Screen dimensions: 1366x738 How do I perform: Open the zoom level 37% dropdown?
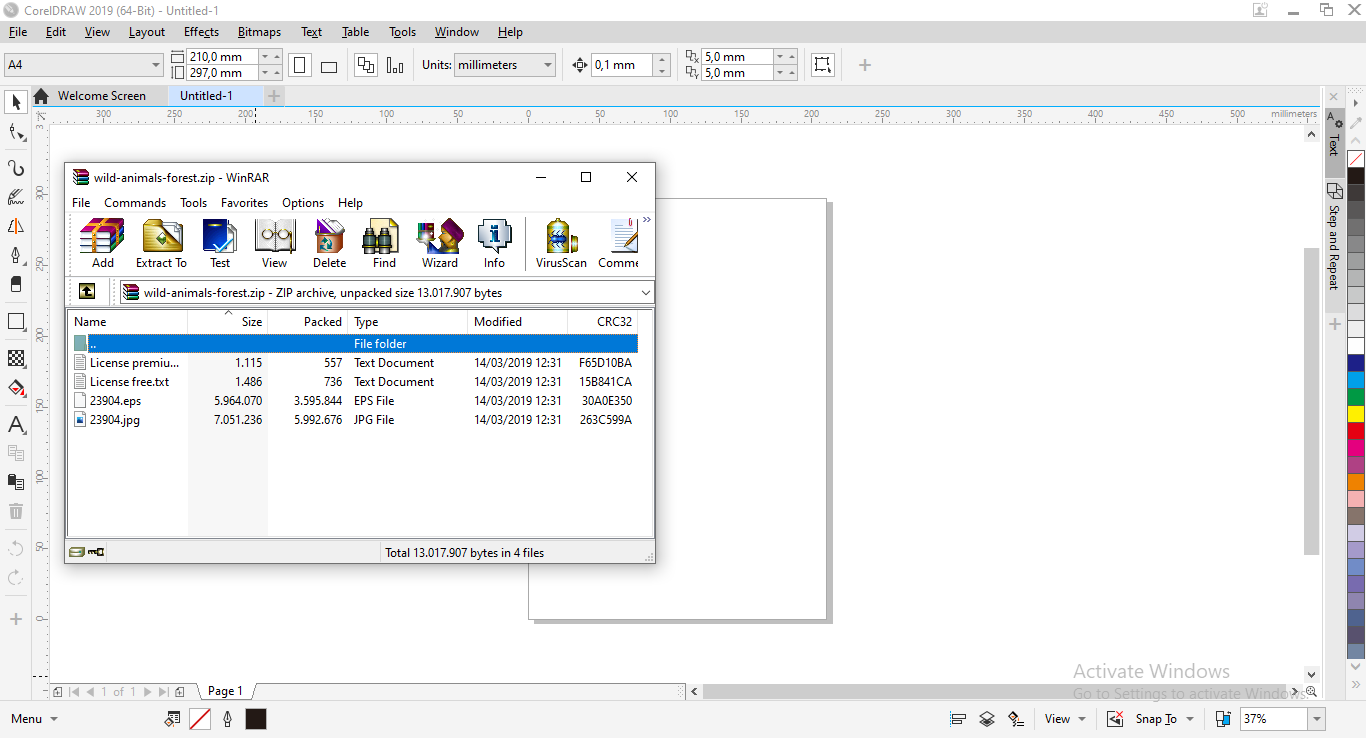coord(1317,719)
